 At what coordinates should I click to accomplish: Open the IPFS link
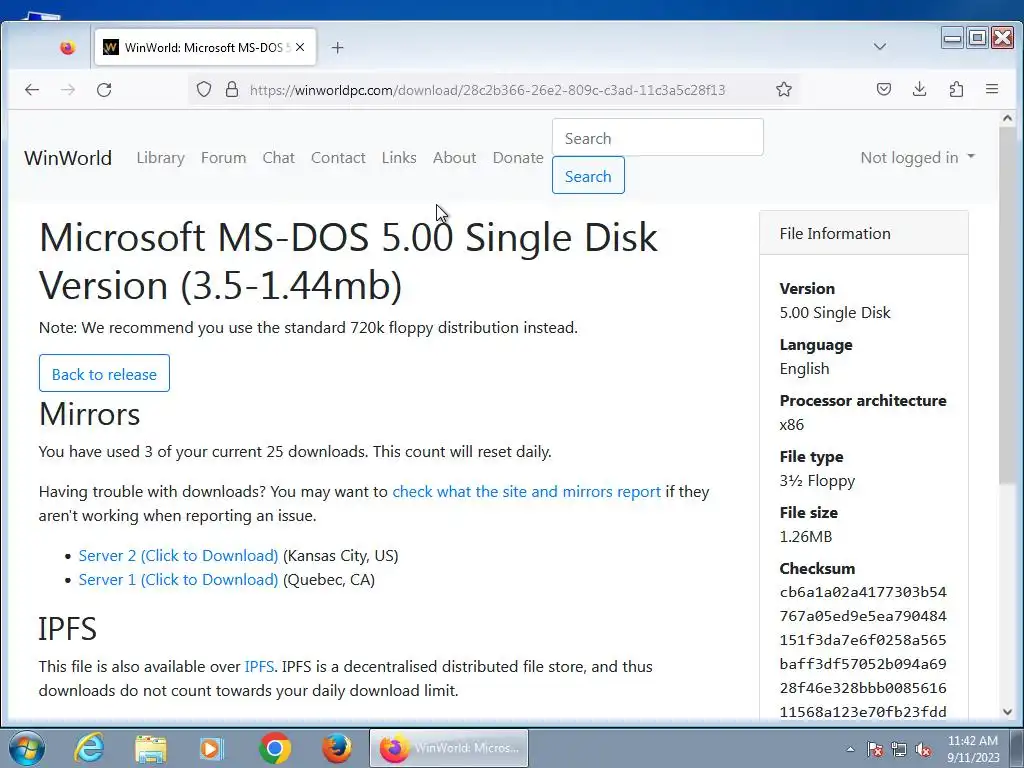point(259,666)
